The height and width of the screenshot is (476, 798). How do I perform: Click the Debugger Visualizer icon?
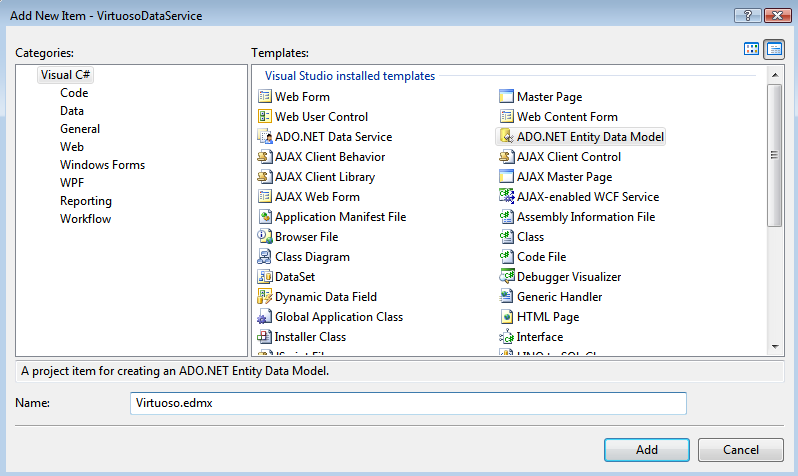click(x=506, y=276)
